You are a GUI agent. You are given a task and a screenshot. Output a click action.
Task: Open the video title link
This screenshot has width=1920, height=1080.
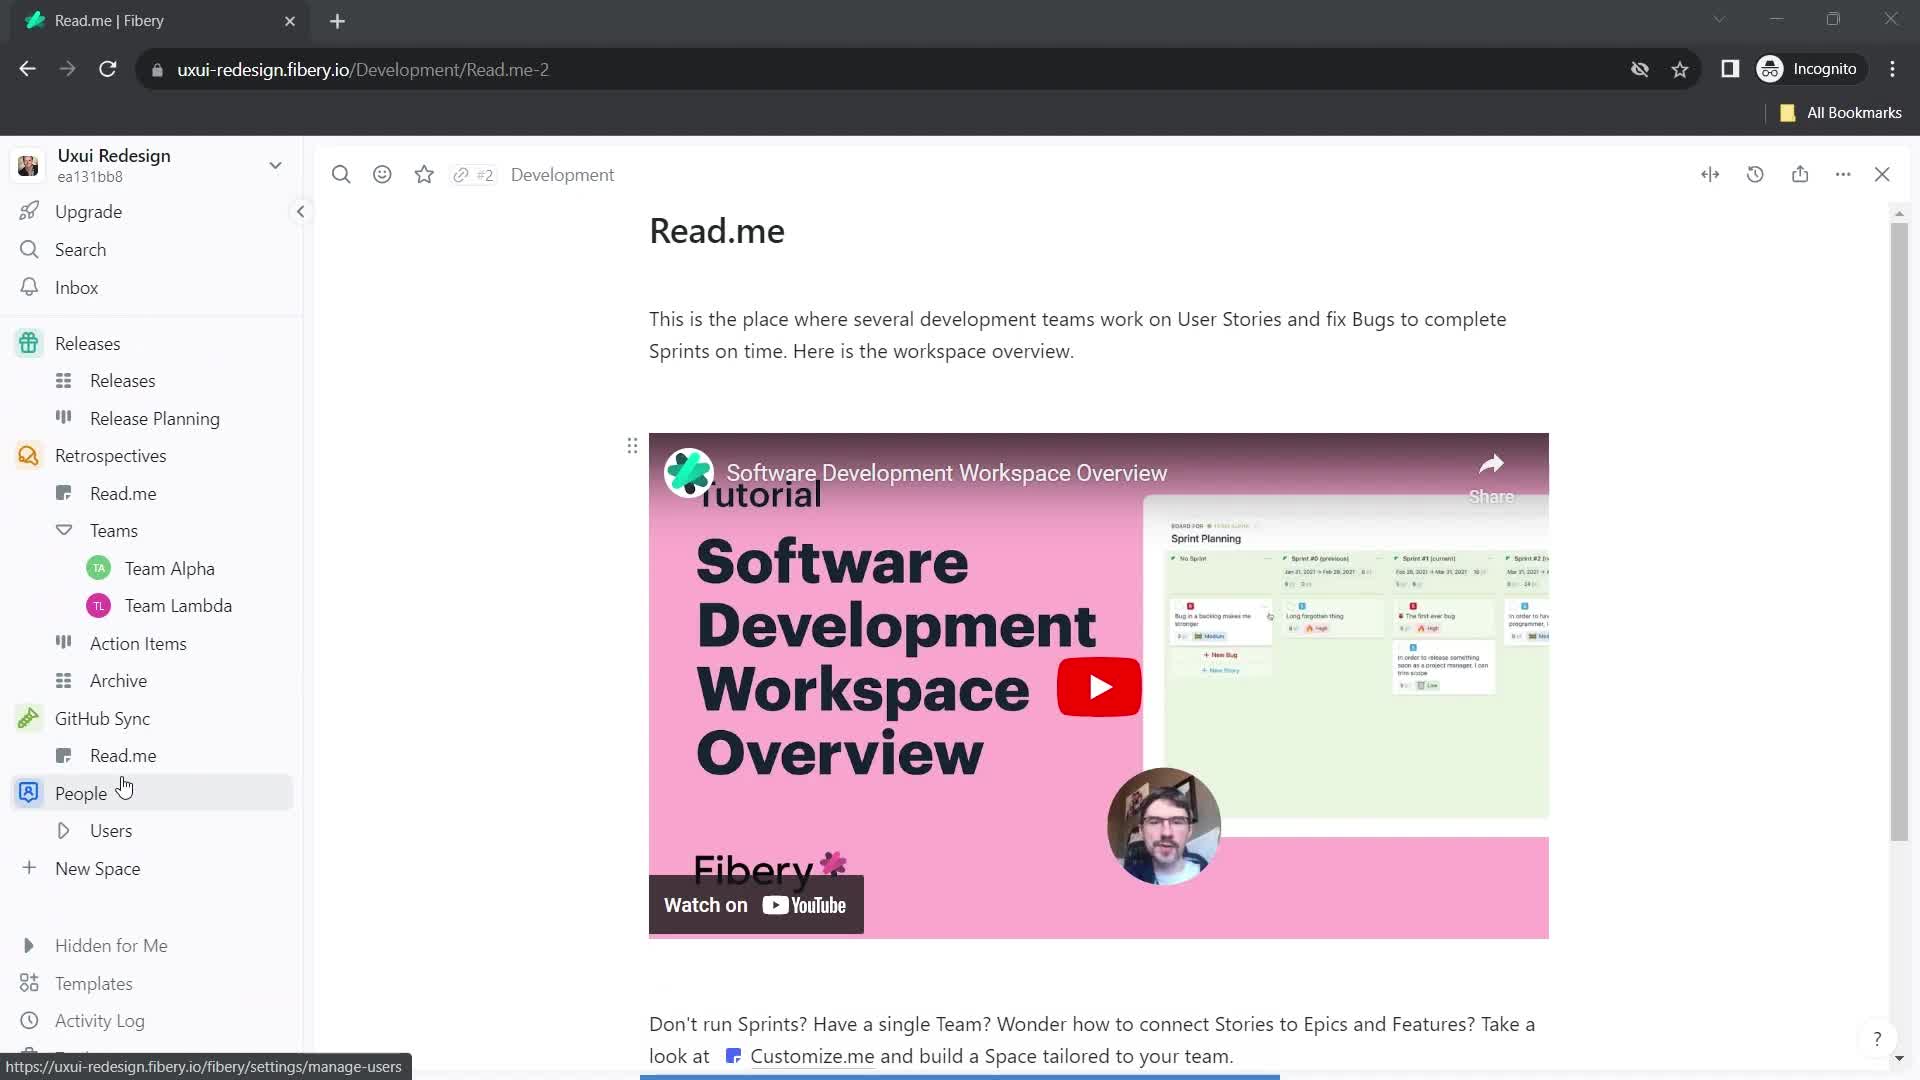point(946,473)
